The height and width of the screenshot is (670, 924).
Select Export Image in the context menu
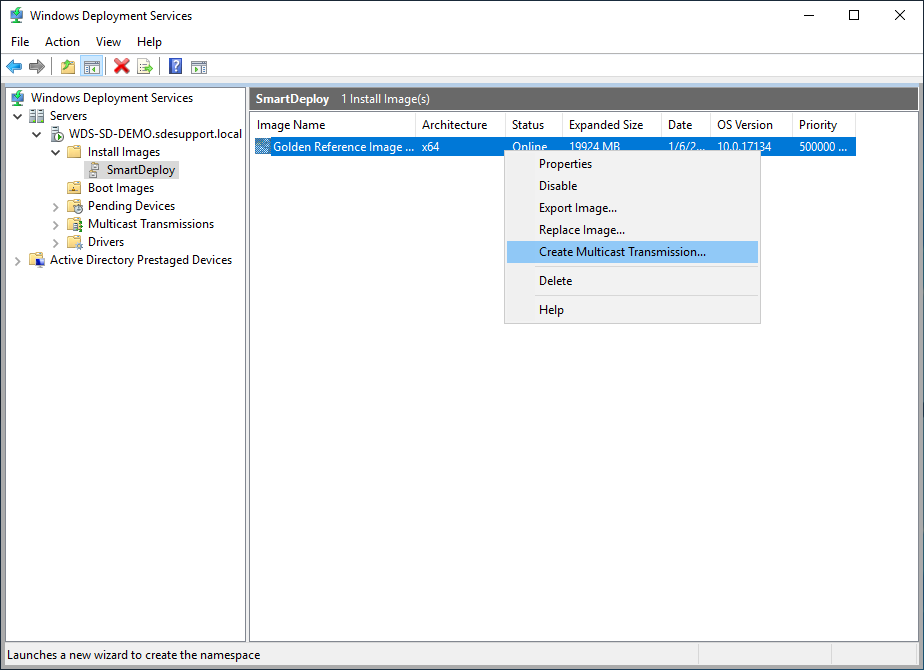point(577,208)
